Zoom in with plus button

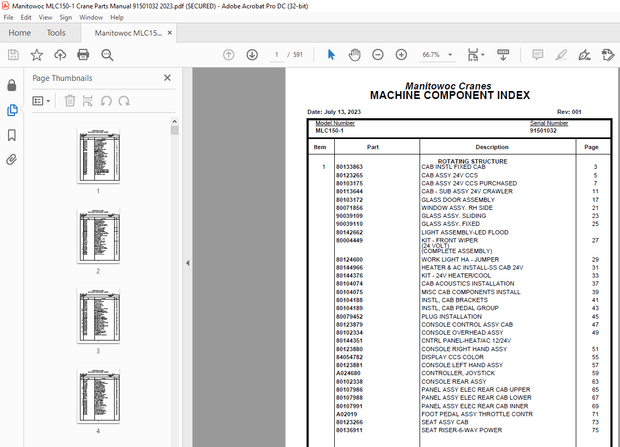(401, 55)
